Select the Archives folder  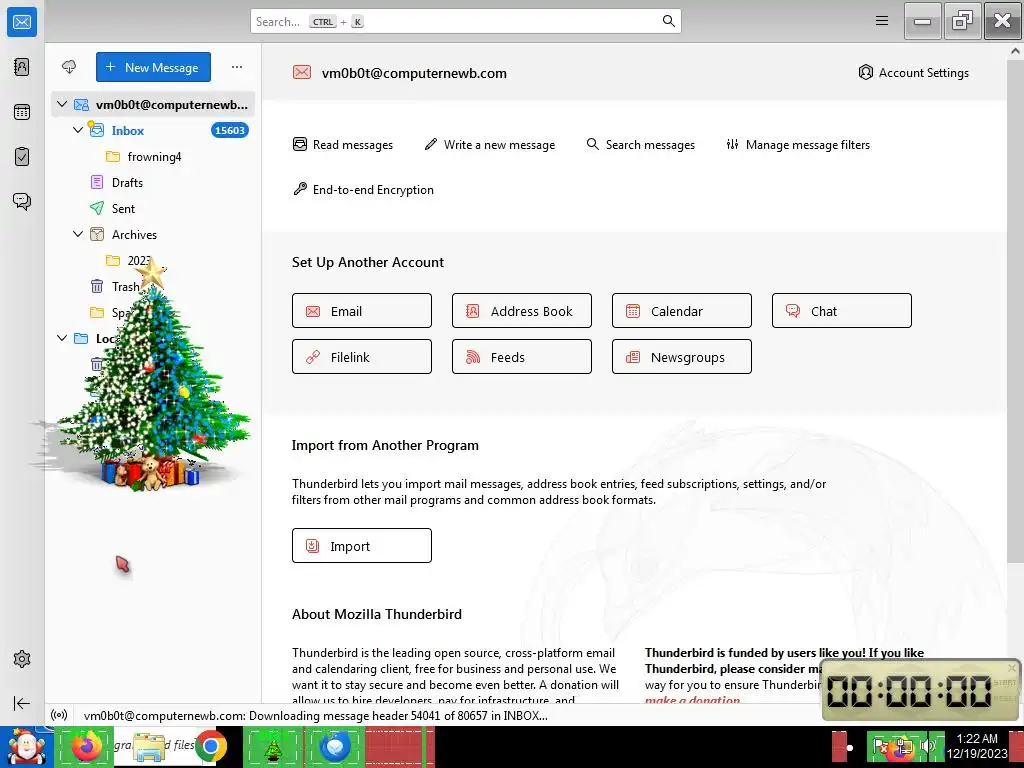click(x=153, y=234)
